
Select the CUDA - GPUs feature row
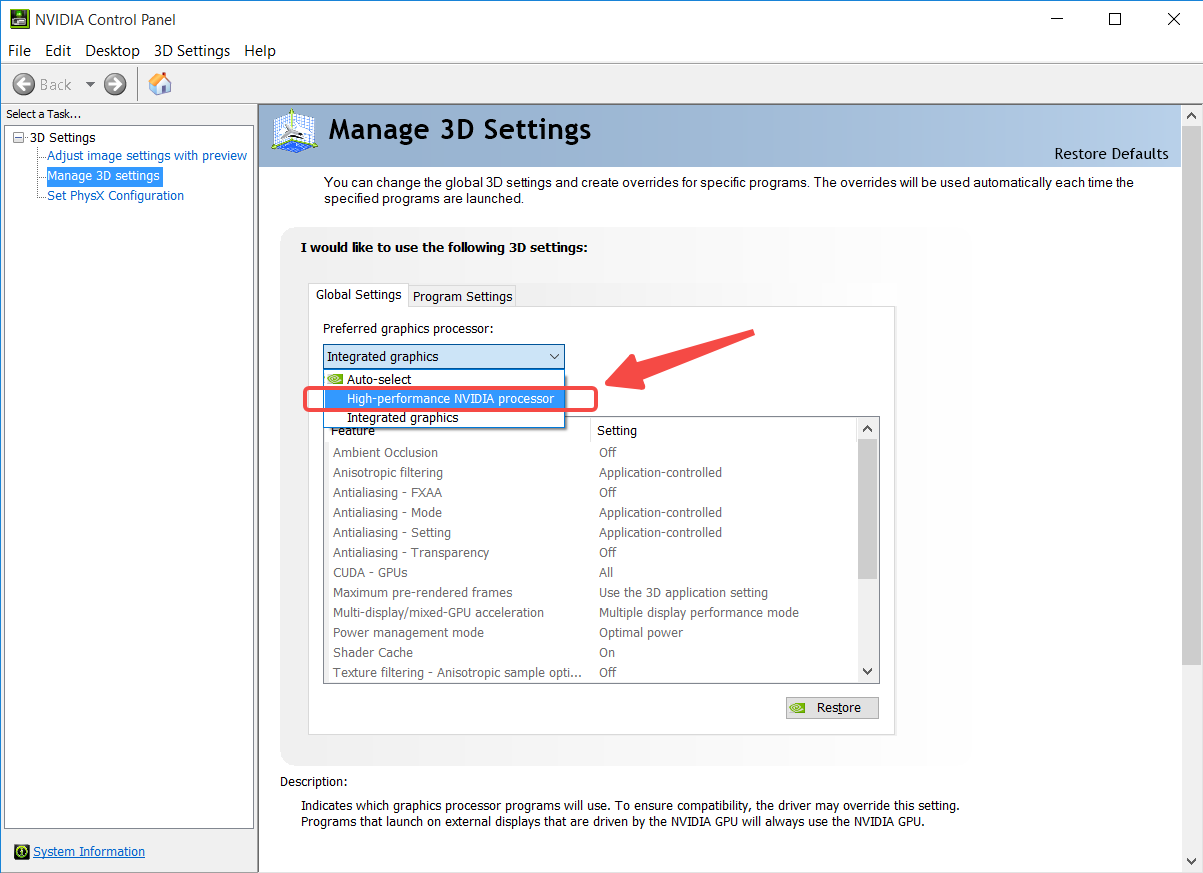(x=590, y=573)
